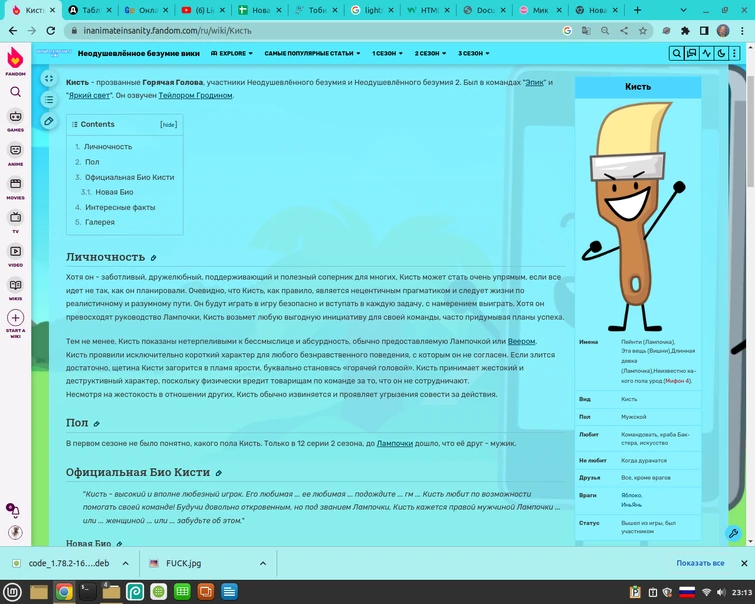Open the Linux Mint start menu
The height and width of the screenshot is (604, 755).
pos(12,591)
